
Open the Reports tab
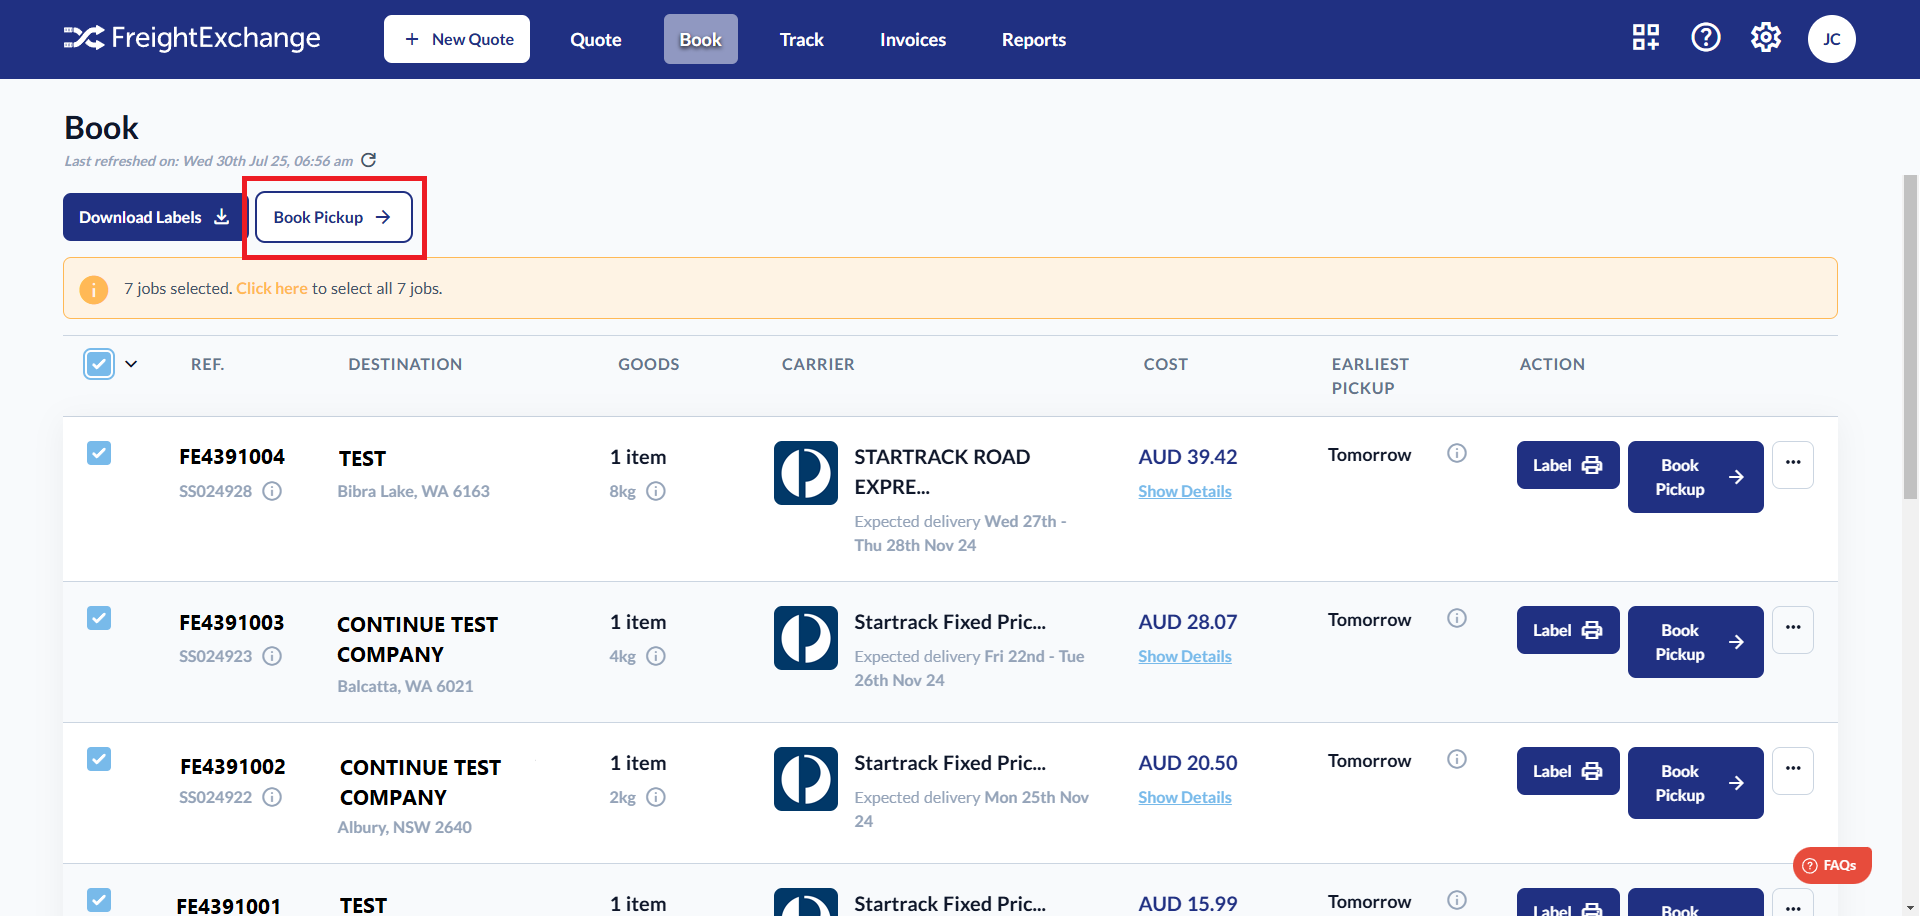pyautogui.click(x=1034, y=39)
